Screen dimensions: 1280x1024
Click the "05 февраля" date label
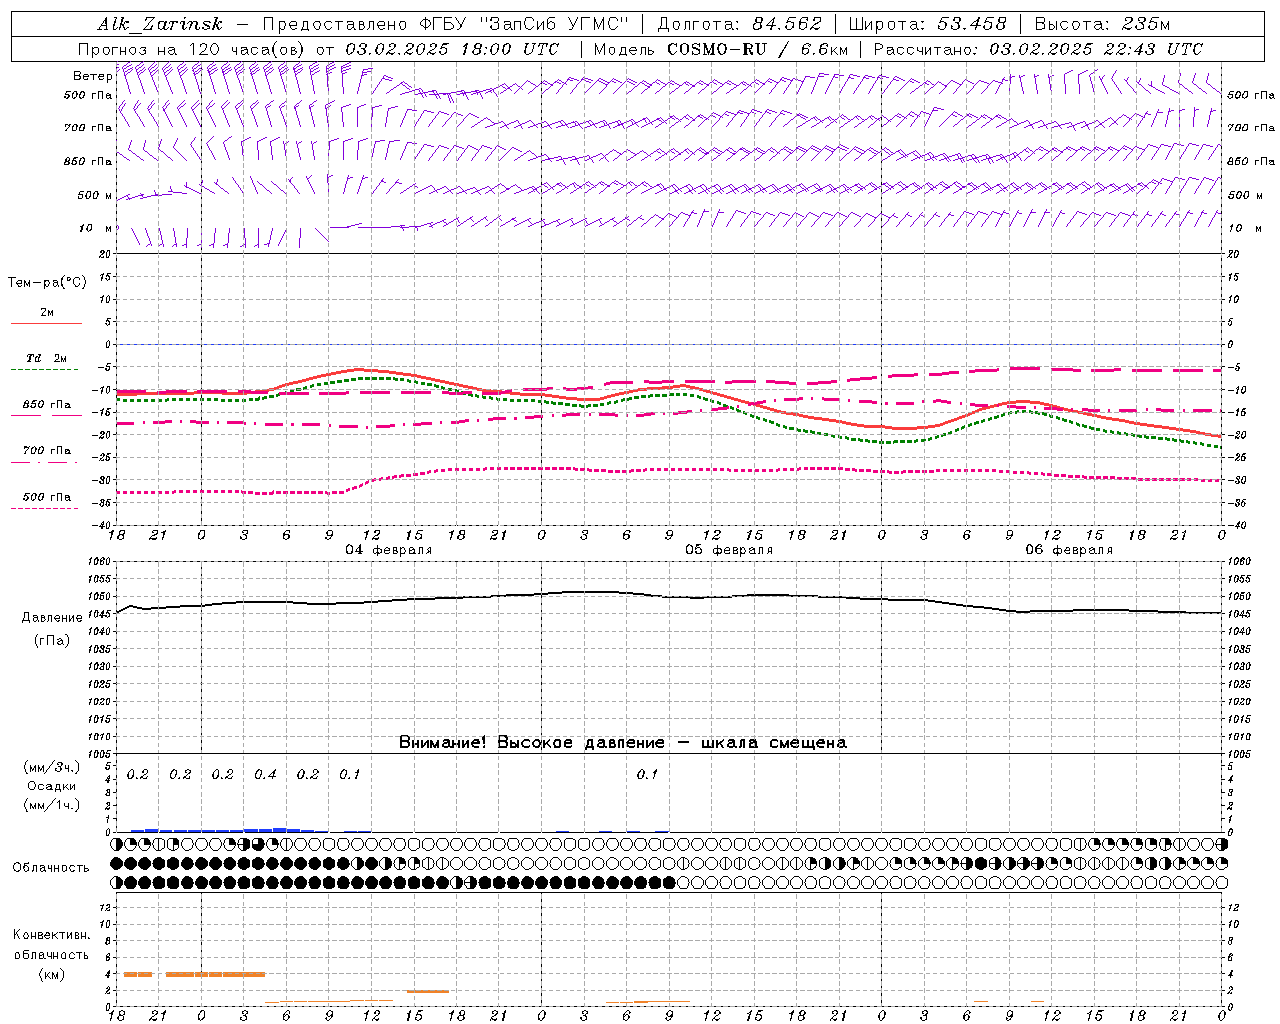[x=729, y=550]
